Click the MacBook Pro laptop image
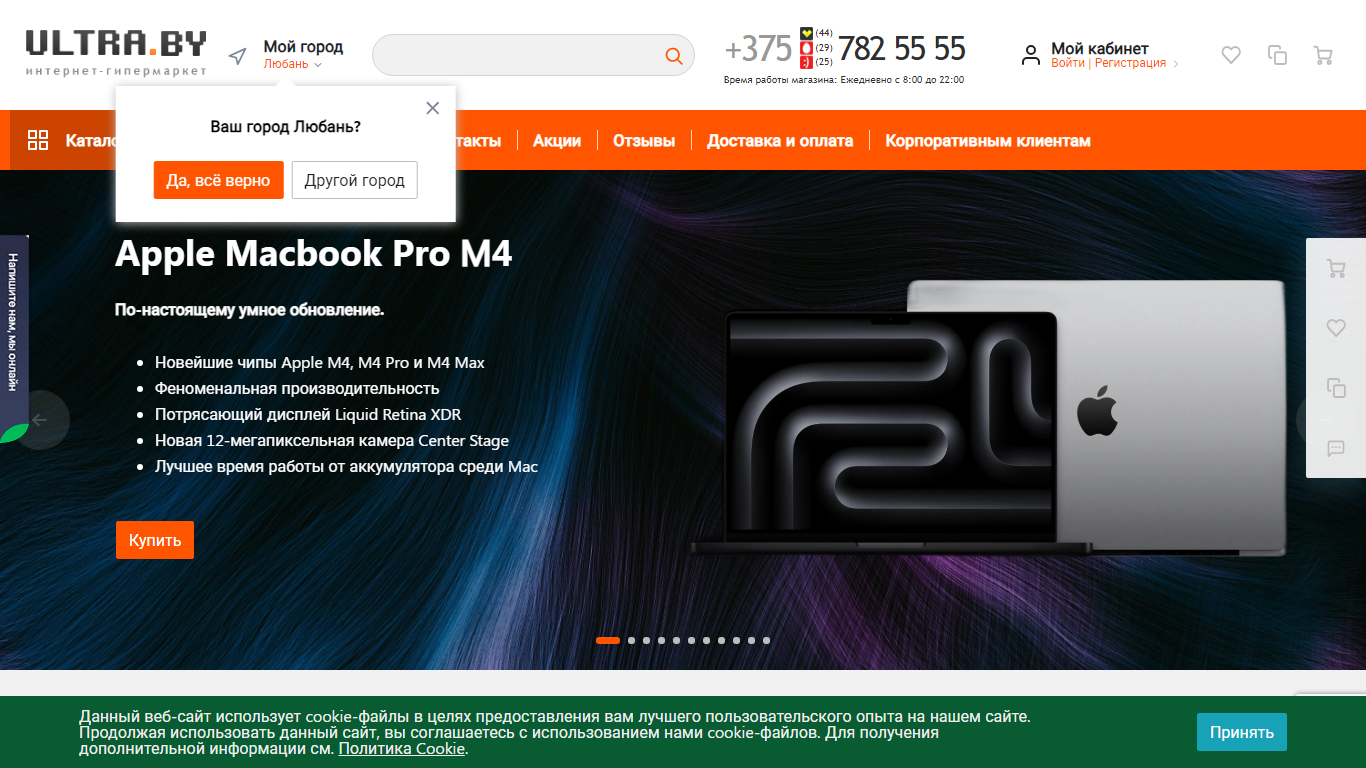This screenshot has width=1366, height=768. pos(988,416)
